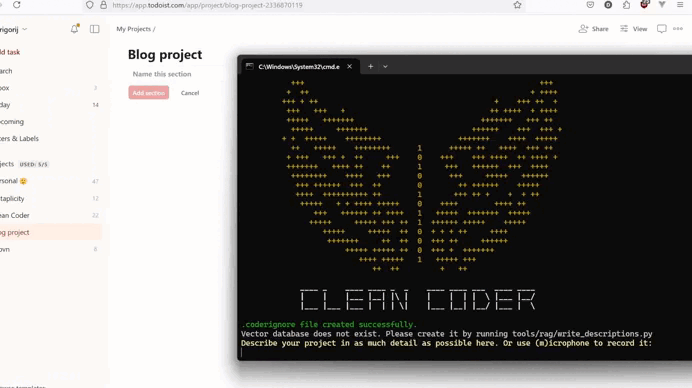Open Filters & Labels in the sidebar
Screen dimensions: 692x388
[19, 139]
